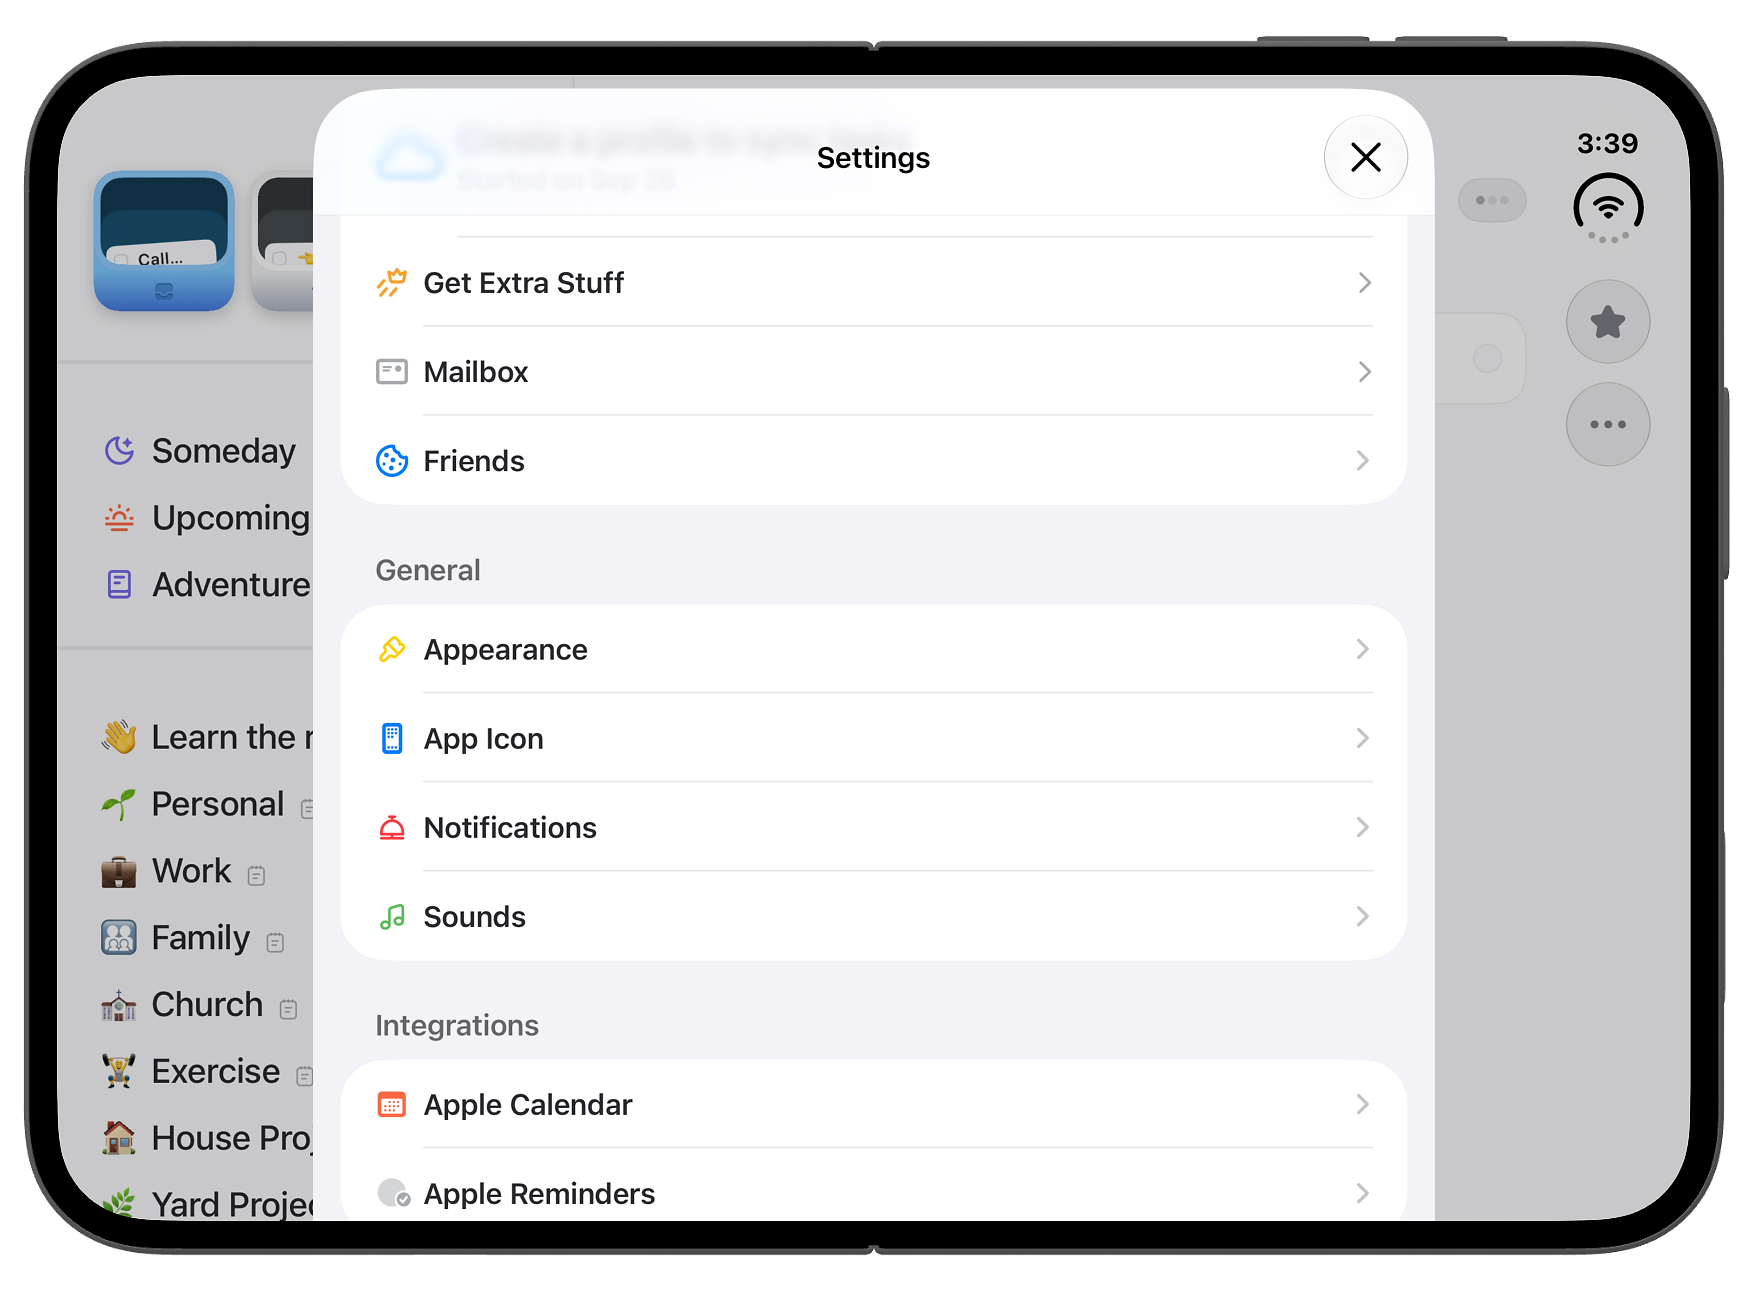Click the Adventure notebook icon

point(119,585)
